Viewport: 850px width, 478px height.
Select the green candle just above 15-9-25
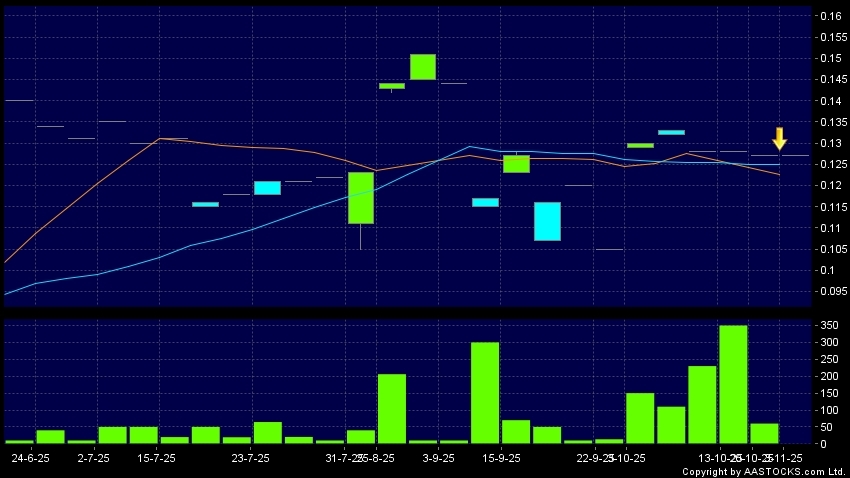[x=516, y=164]
